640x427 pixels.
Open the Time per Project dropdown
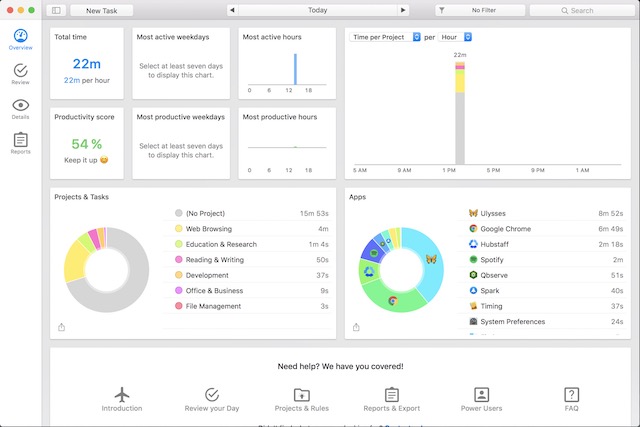[385, 37]
